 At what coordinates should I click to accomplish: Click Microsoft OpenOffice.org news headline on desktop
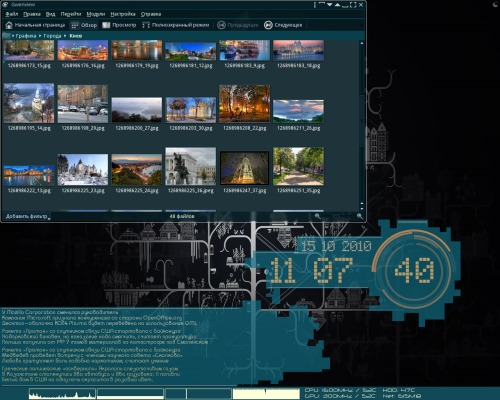(x=92, y=318)
